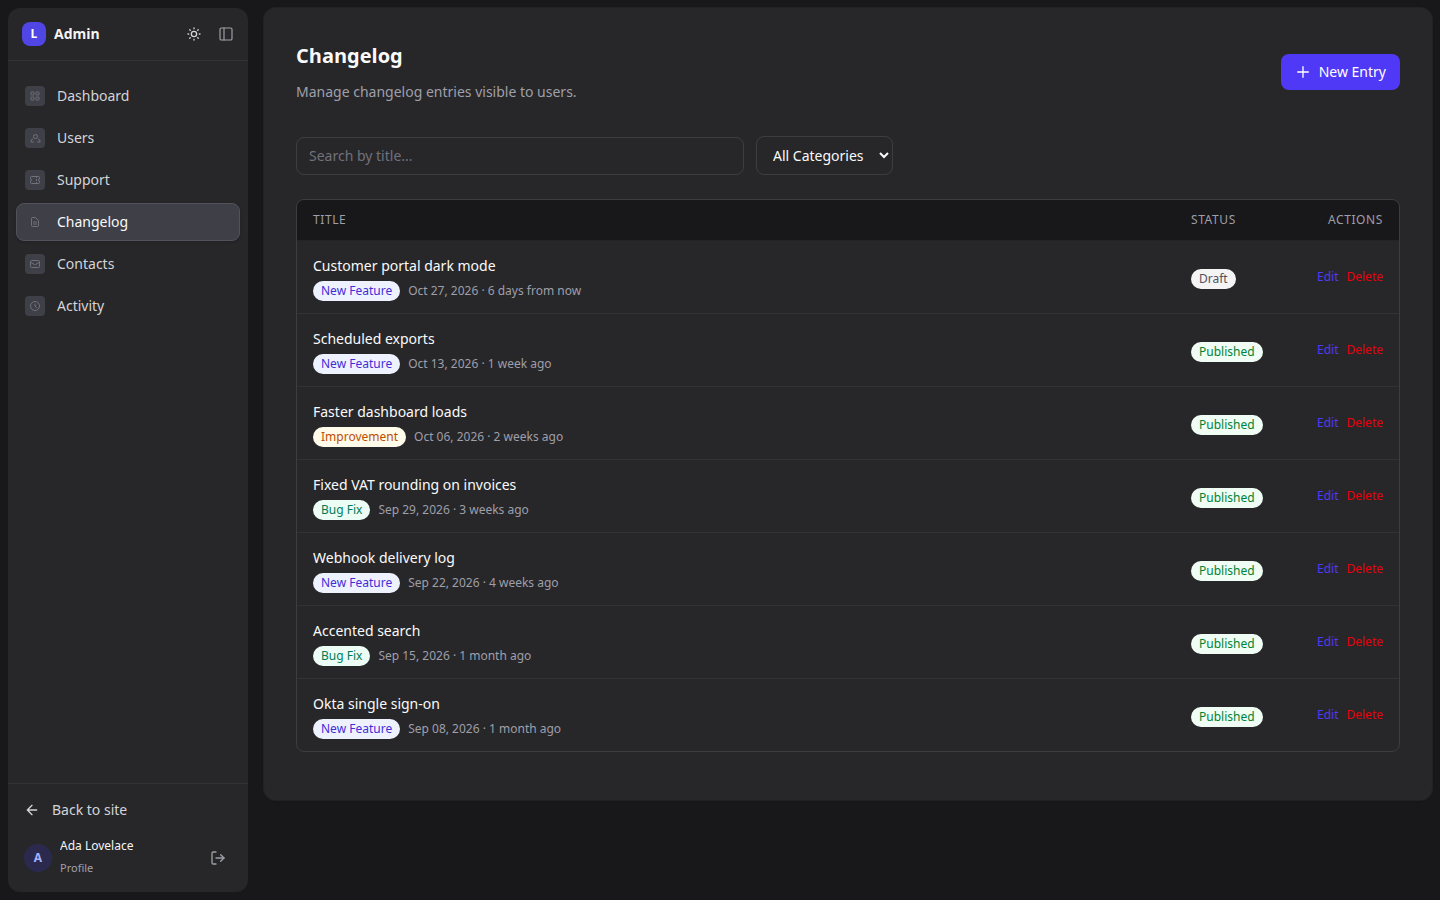1440x900 pixels.
Task: Toggle the light/dark theme icon
Action: 194,34
